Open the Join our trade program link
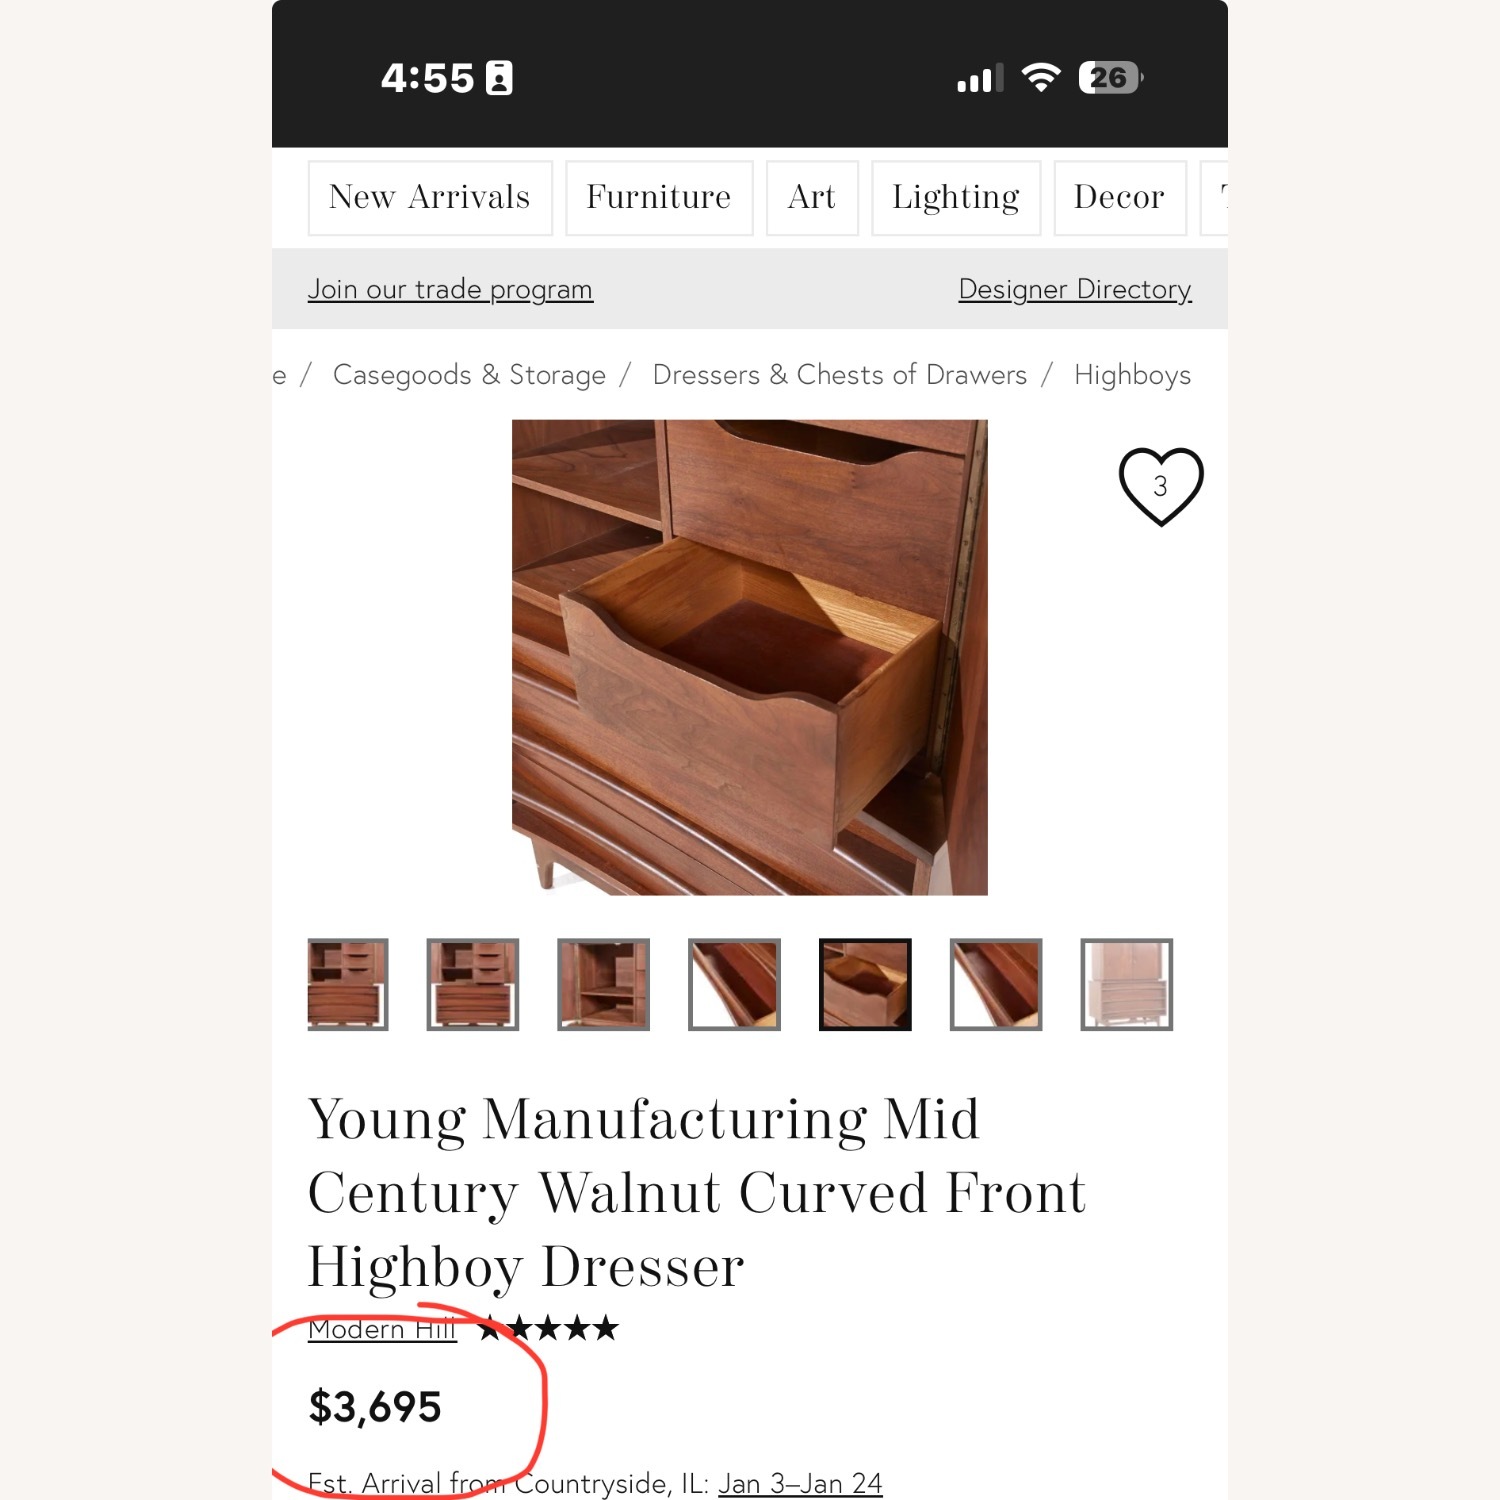This screenshot has height=1500, width=1500. [450, 289]
